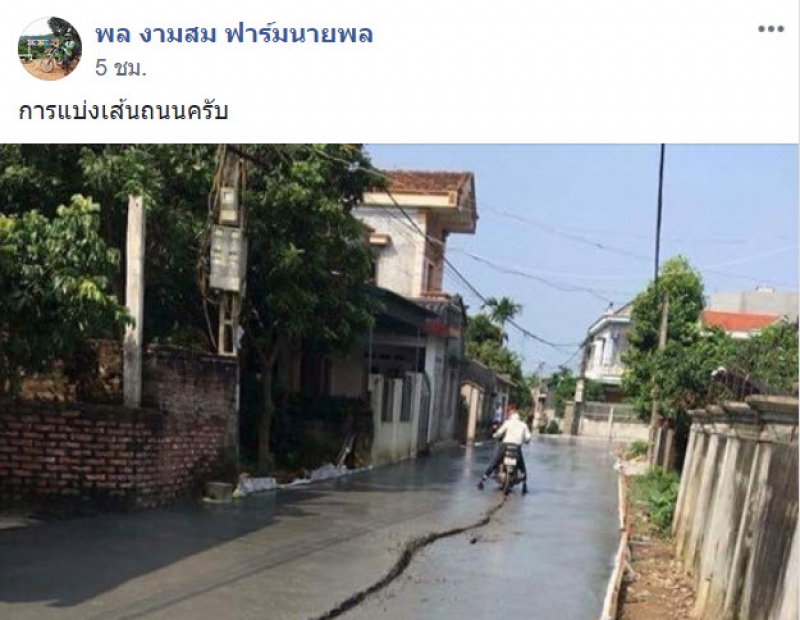Viewport: 800px width, 620px height.
Task: Click the tire groove in the wet concrete
Action: pos(414,556)
